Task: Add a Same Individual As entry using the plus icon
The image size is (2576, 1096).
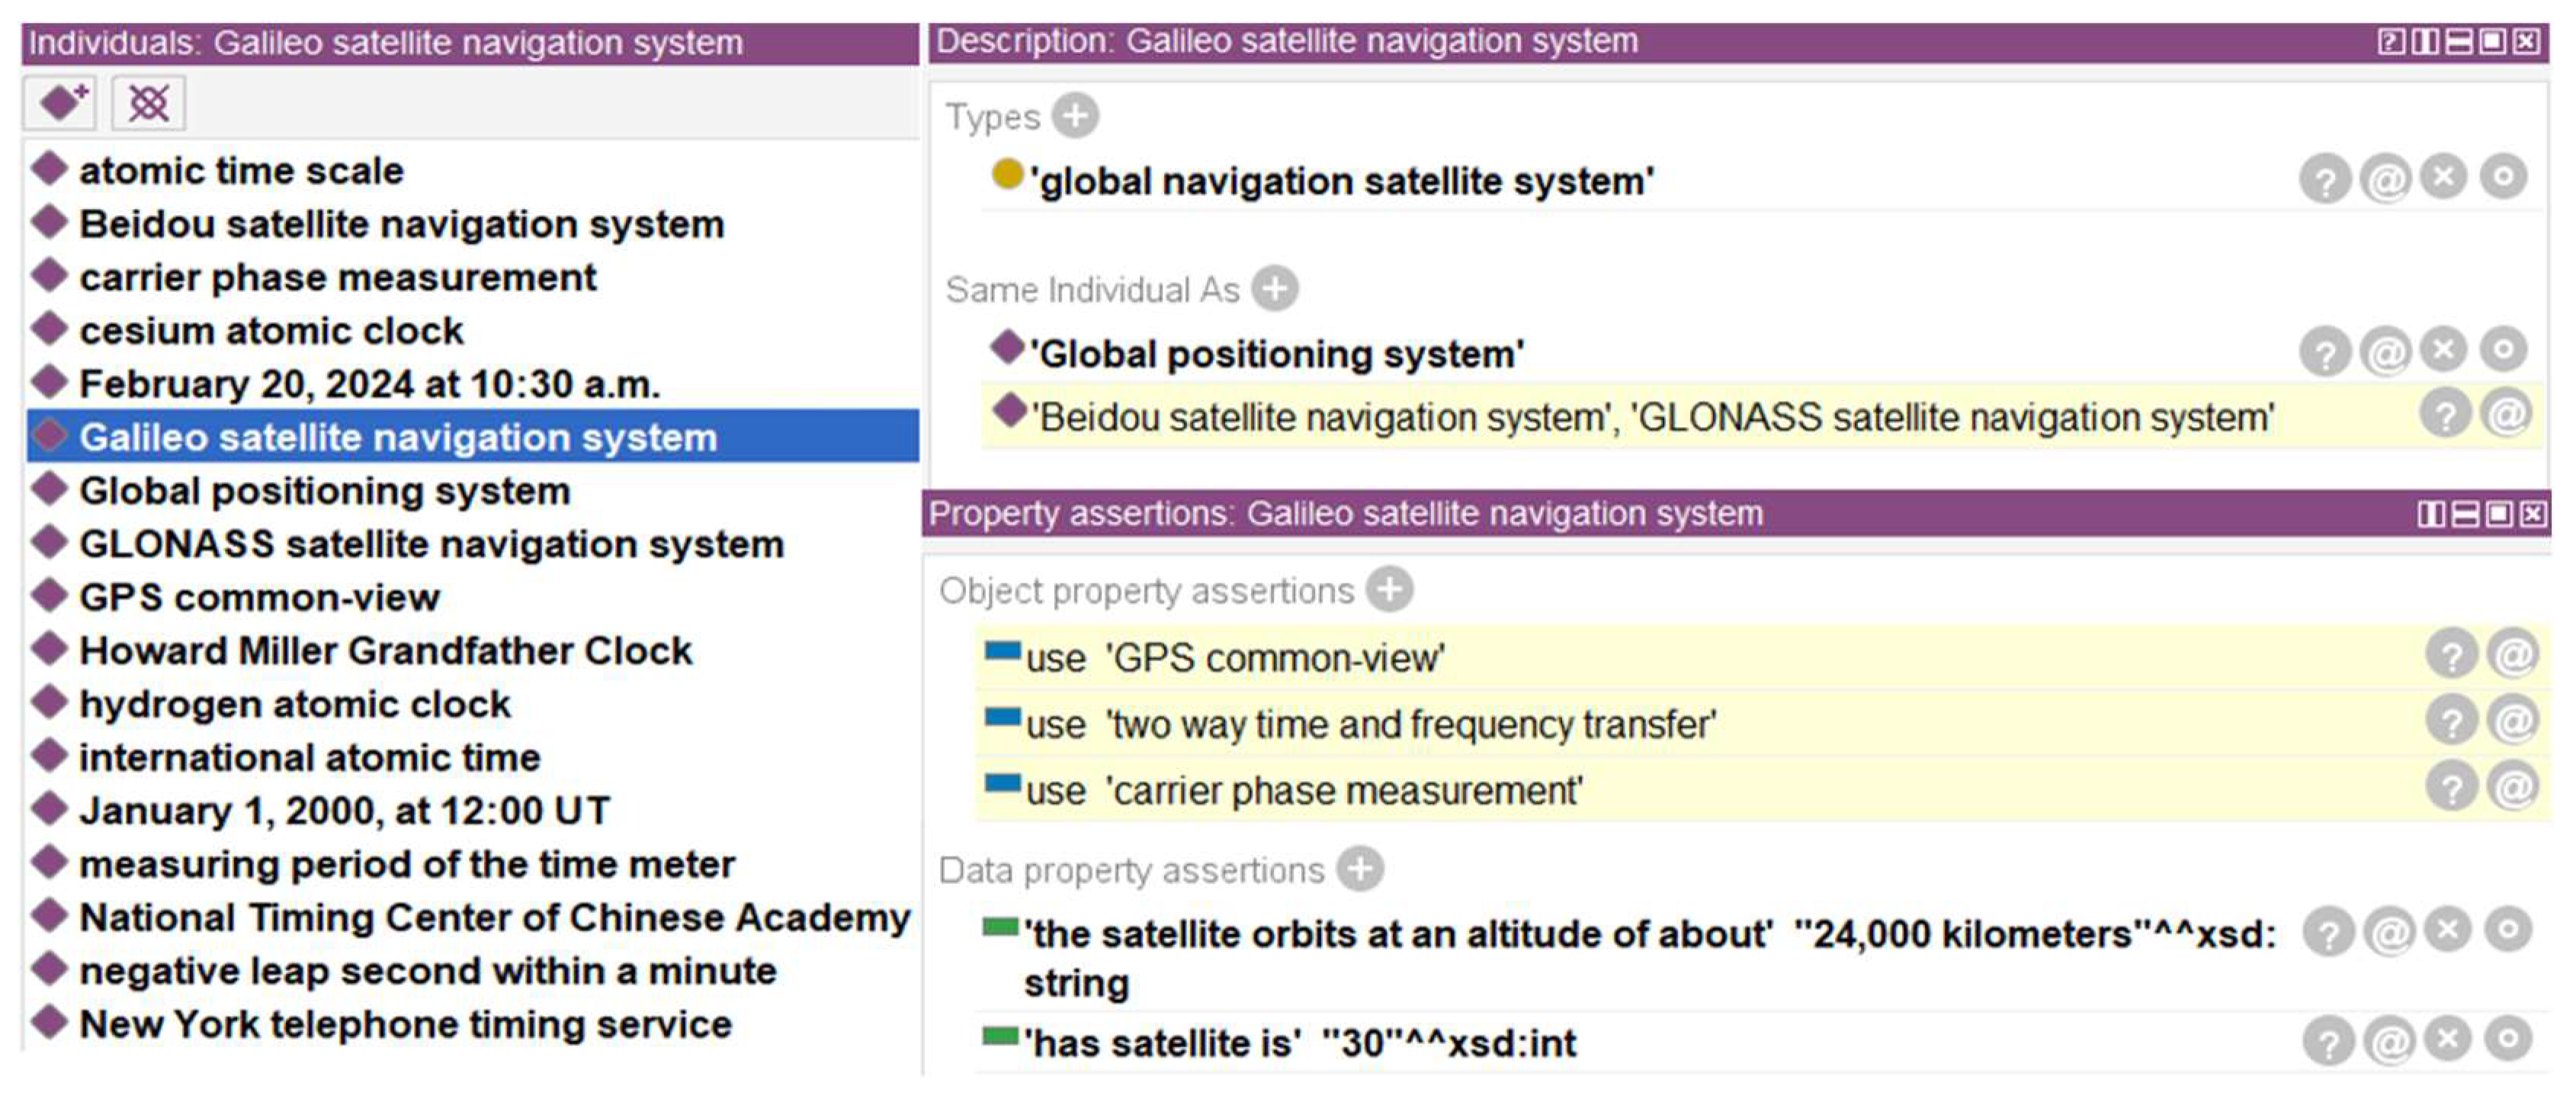Action: click(1275, 289)
